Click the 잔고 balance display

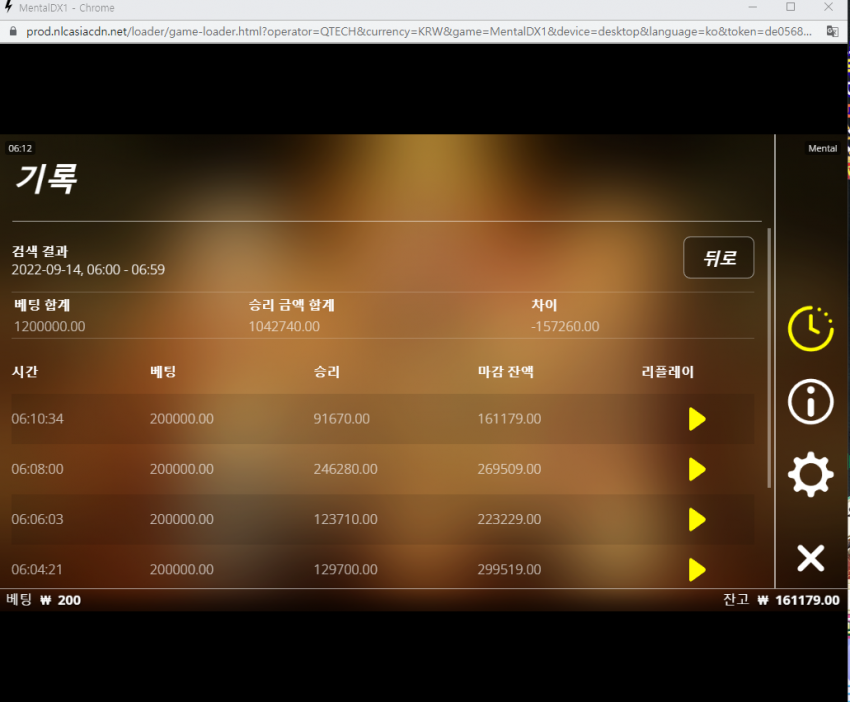click(781, 600)
